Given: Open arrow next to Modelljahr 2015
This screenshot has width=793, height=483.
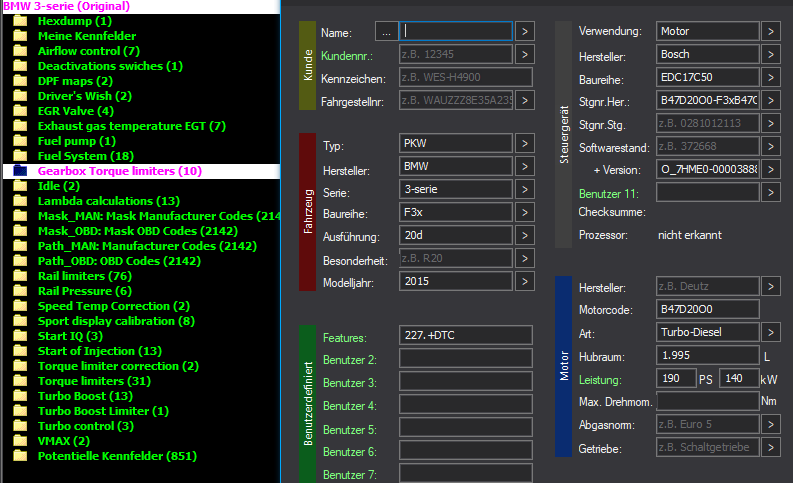Looking at the screenshot, I should 525,282.
